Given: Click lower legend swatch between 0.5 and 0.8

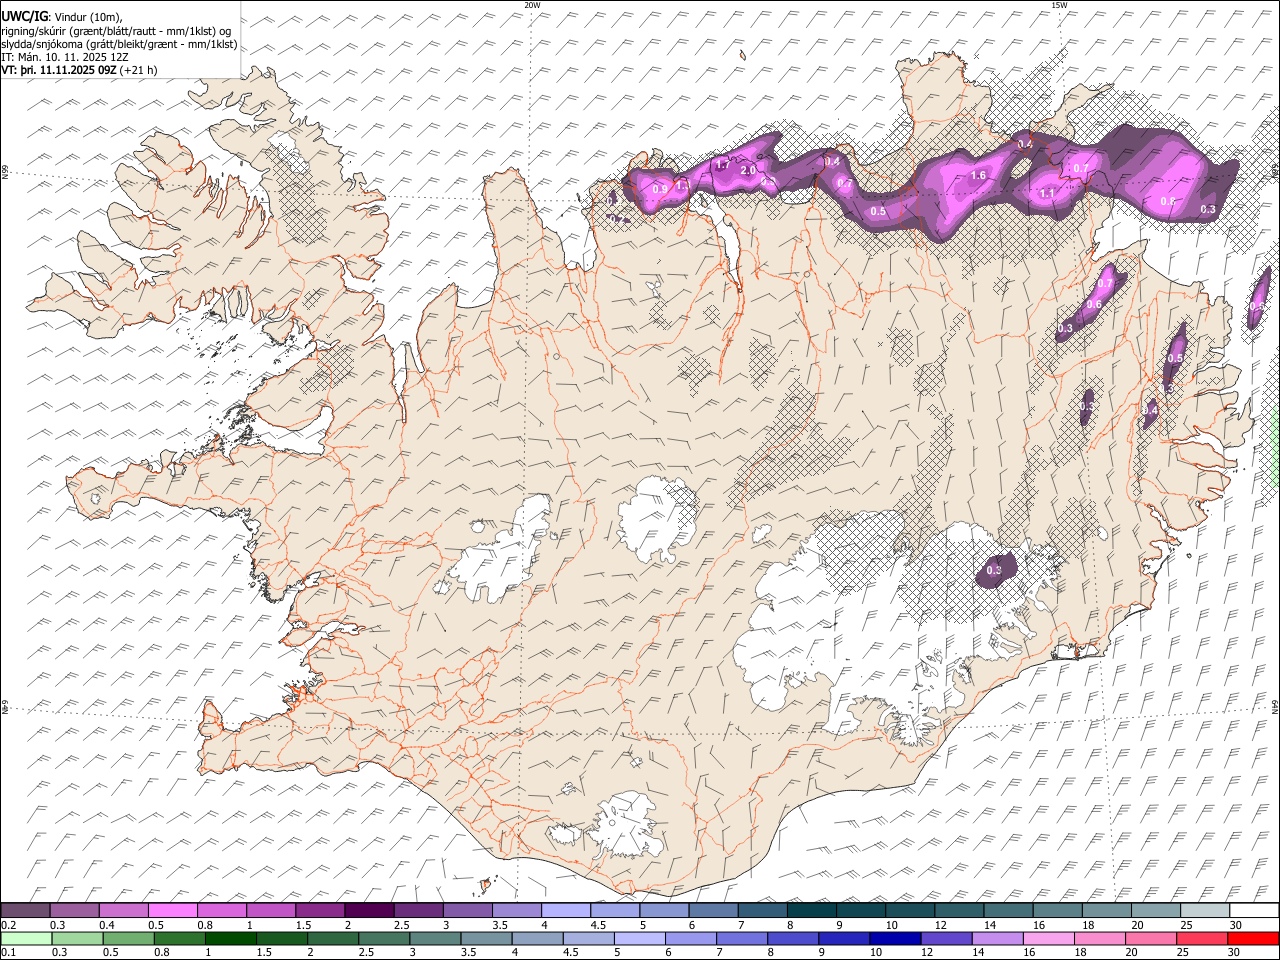Looking at the screenshot, I should (x=129, y=938).
